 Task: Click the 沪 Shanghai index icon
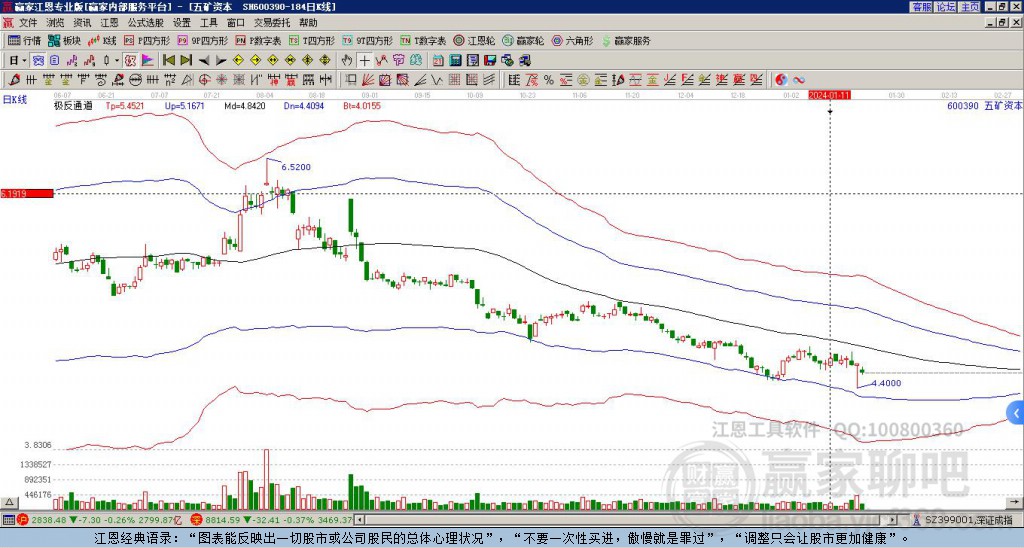pyautogui.click(x=24, y=520)
